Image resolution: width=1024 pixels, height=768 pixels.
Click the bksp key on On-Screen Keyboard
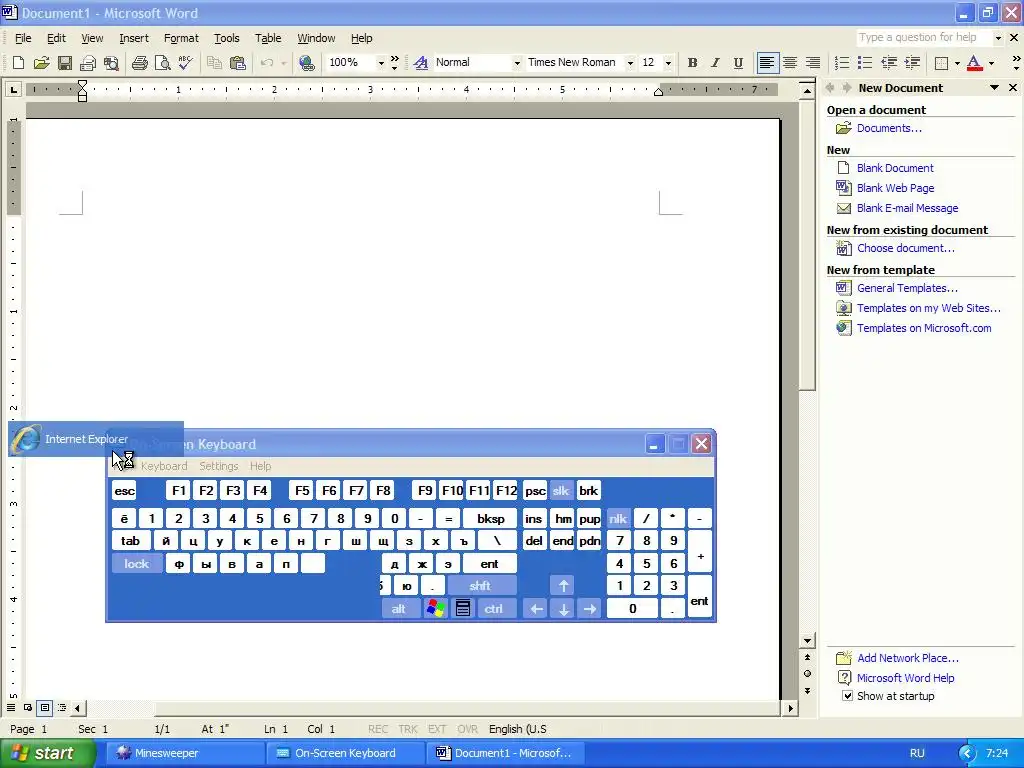point(490,519)
